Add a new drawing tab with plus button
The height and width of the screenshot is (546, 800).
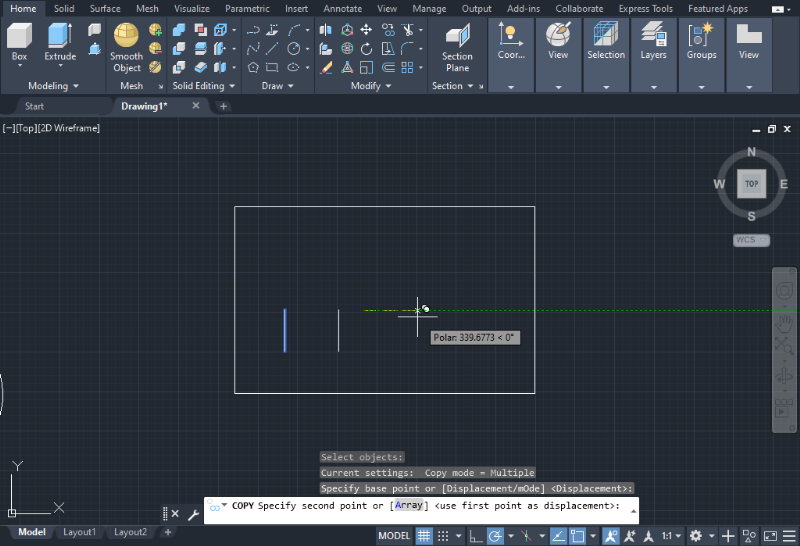pos(223,106)
